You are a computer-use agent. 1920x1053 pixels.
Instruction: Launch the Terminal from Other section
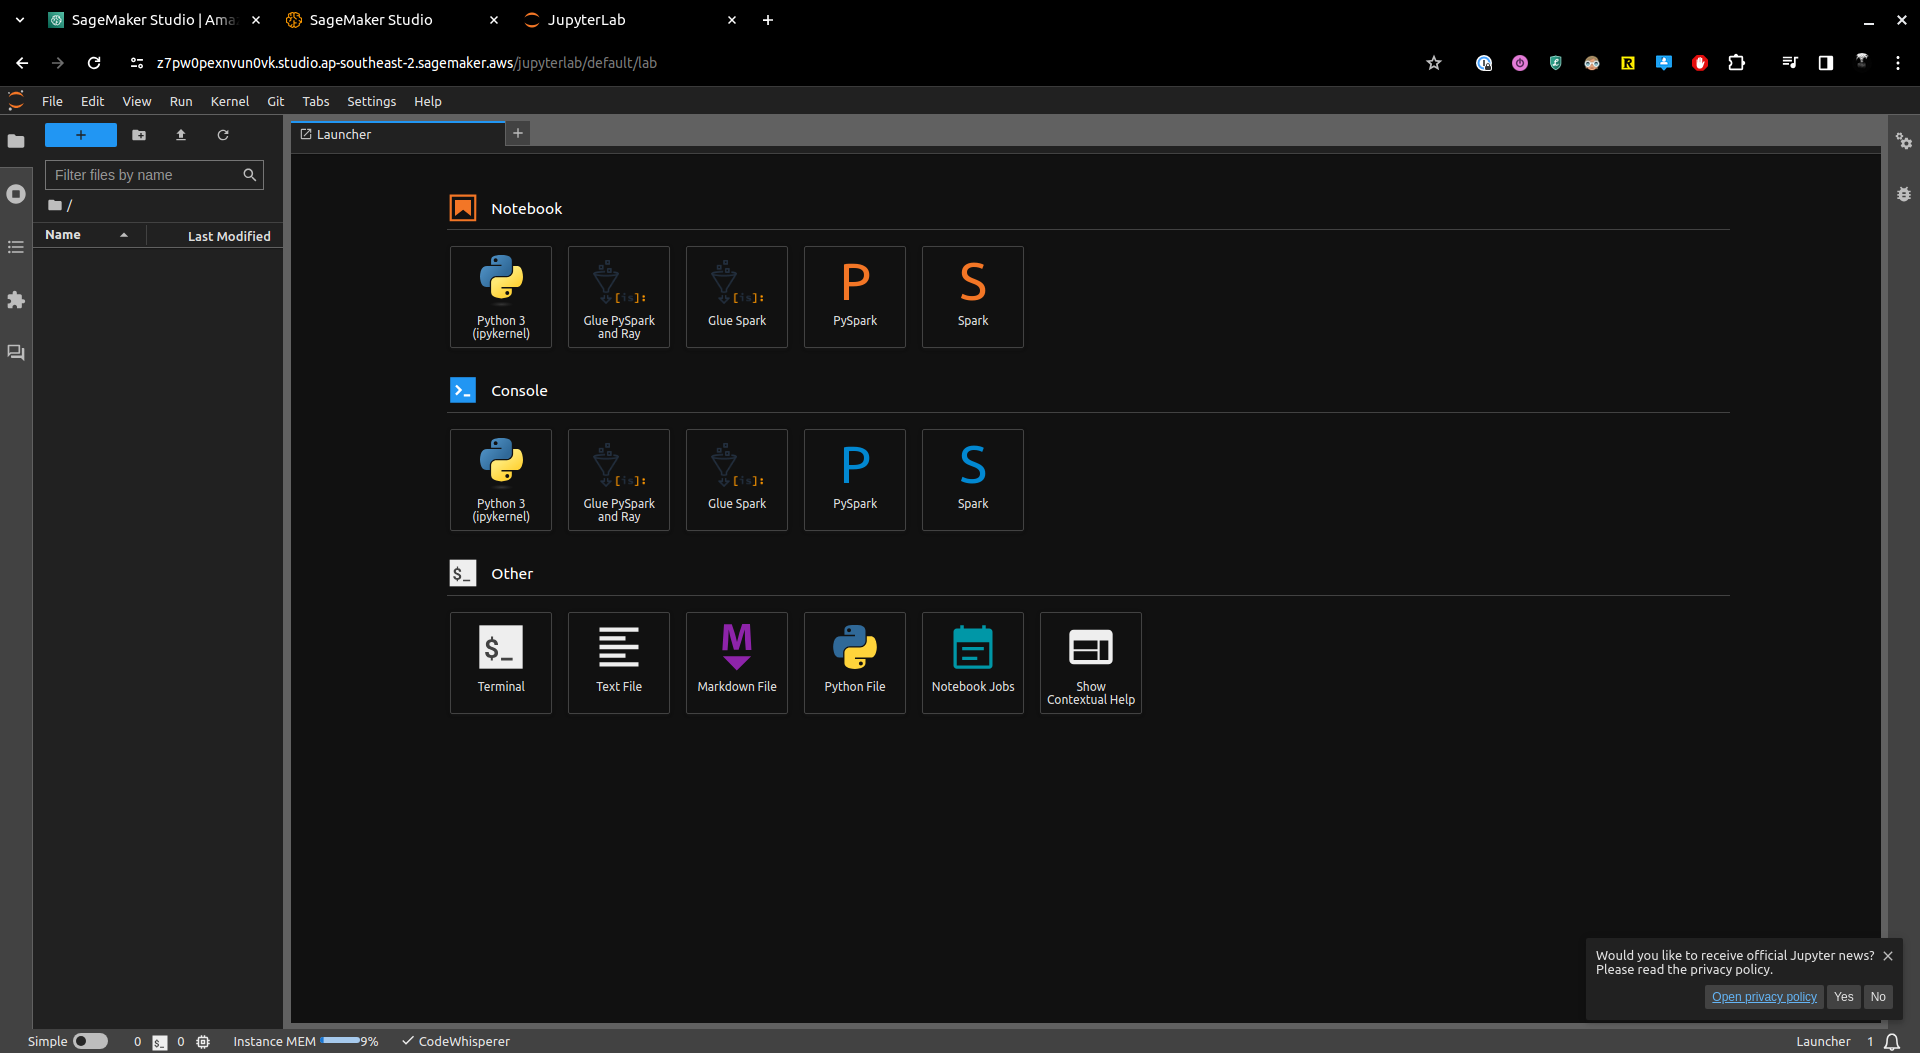click(500, 662)
